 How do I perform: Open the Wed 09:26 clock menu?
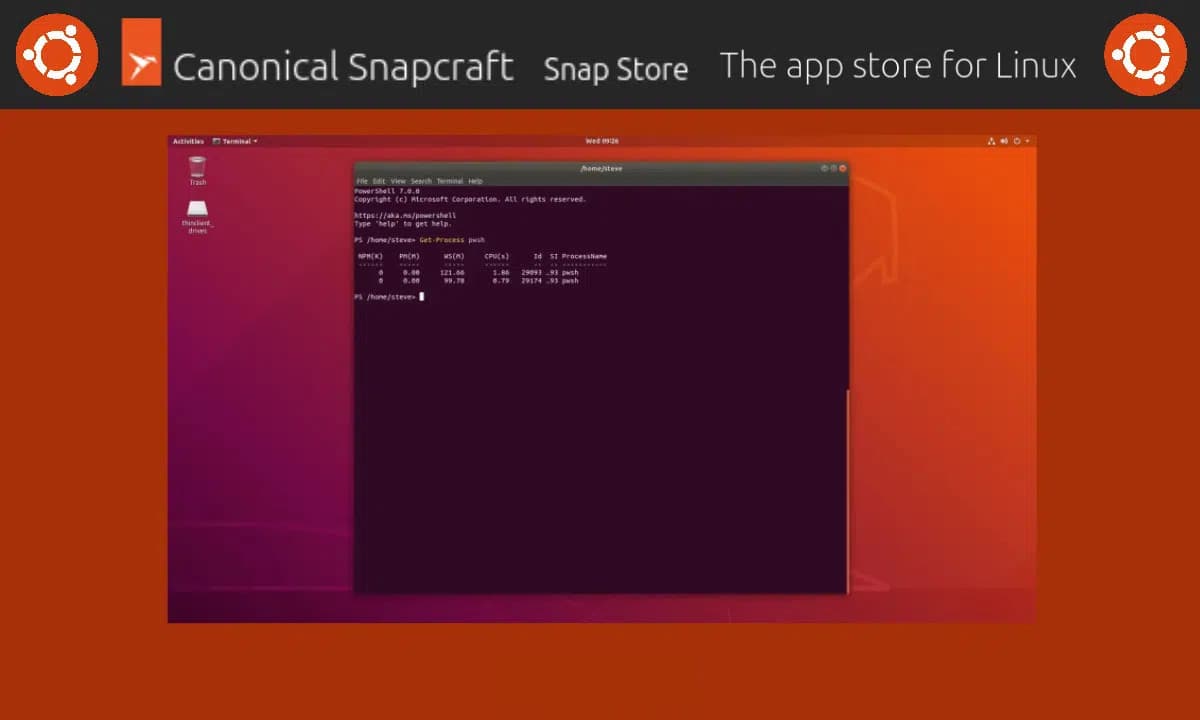click(x=601, y=141)
